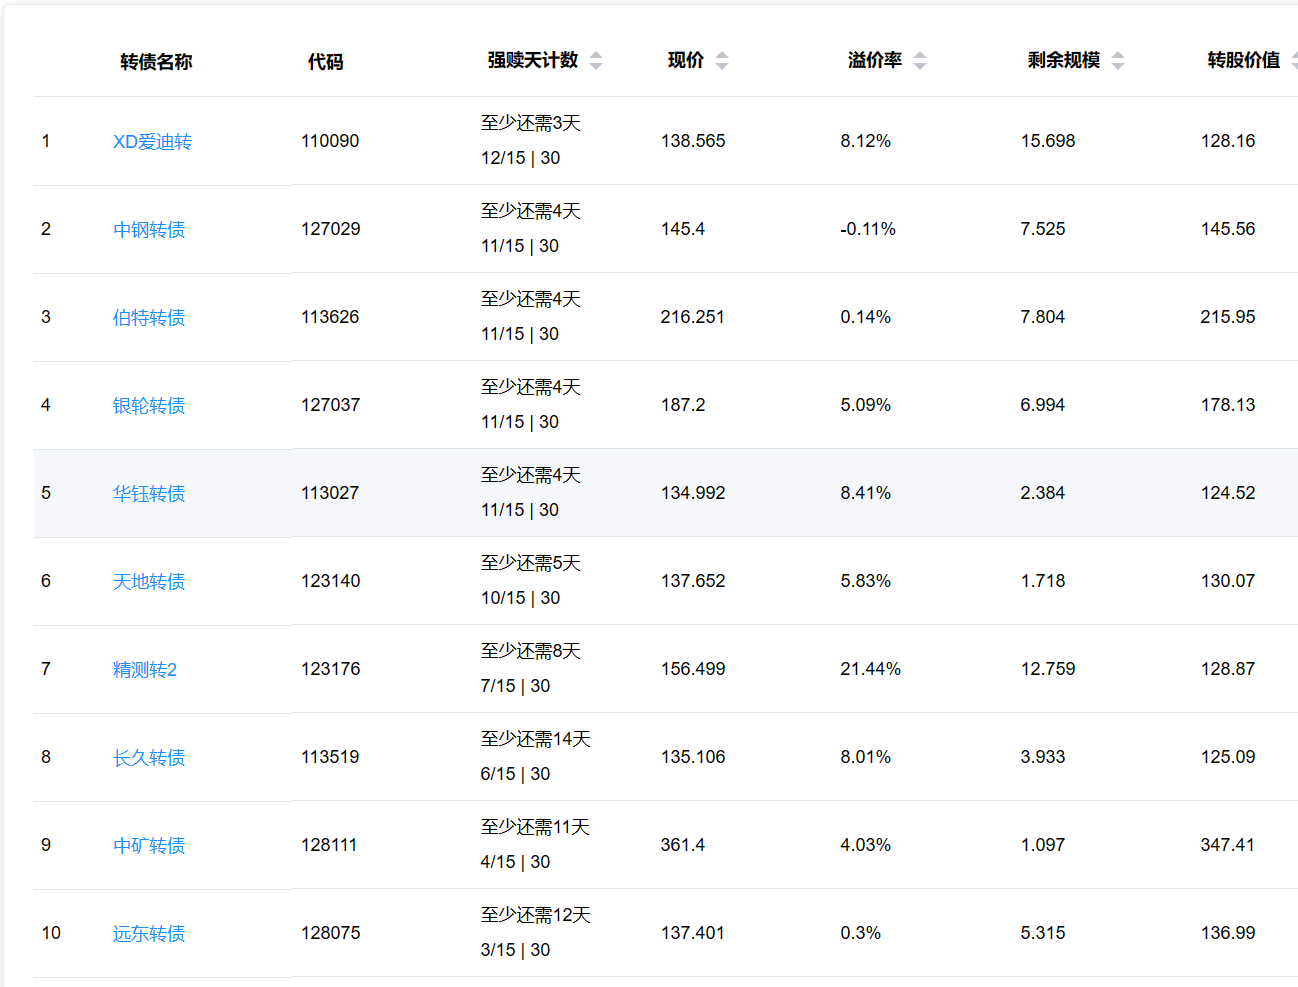This screenshot has height=987, width=1298.
Task: Select the 华钰转债 link
Action: (149, 494)
